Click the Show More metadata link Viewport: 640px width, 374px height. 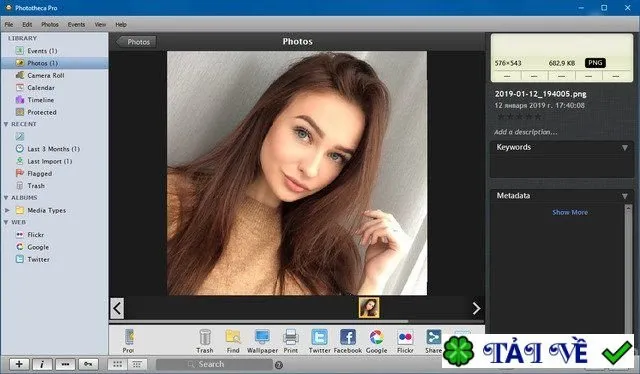pyautogui.click(x=570, y=212)
